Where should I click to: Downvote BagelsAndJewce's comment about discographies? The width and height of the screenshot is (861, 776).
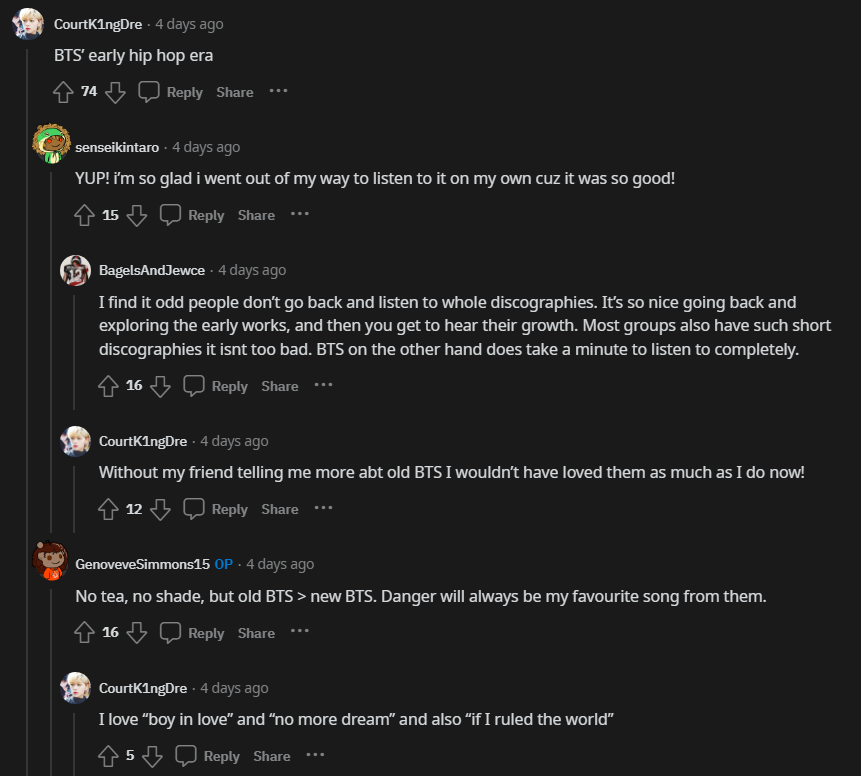pyautogui.click(x=160, y=386)
